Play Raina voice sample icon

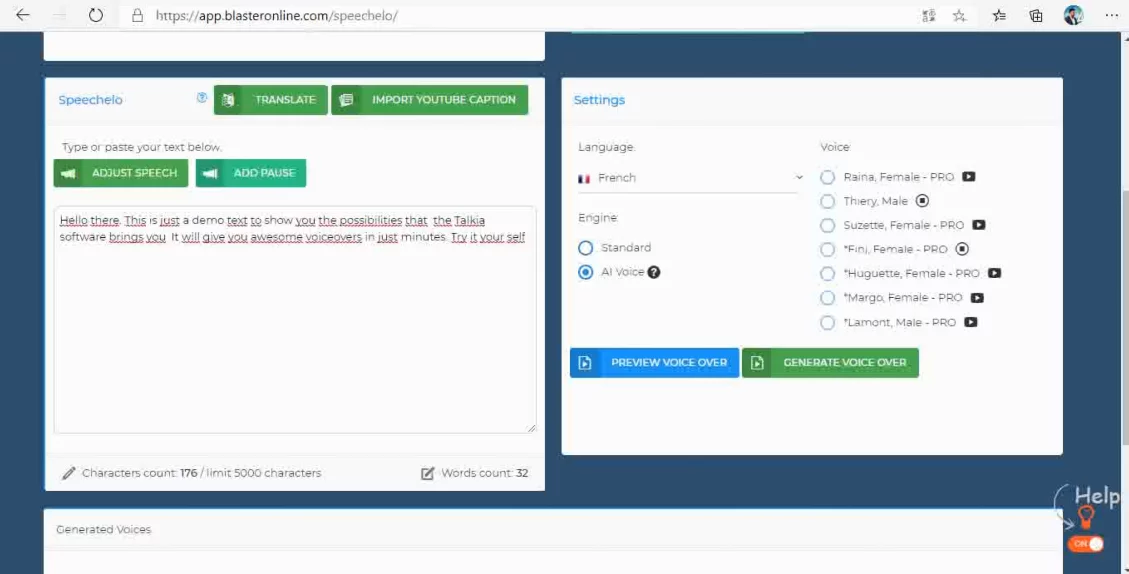pyautogui.click(x=969, y=176)
